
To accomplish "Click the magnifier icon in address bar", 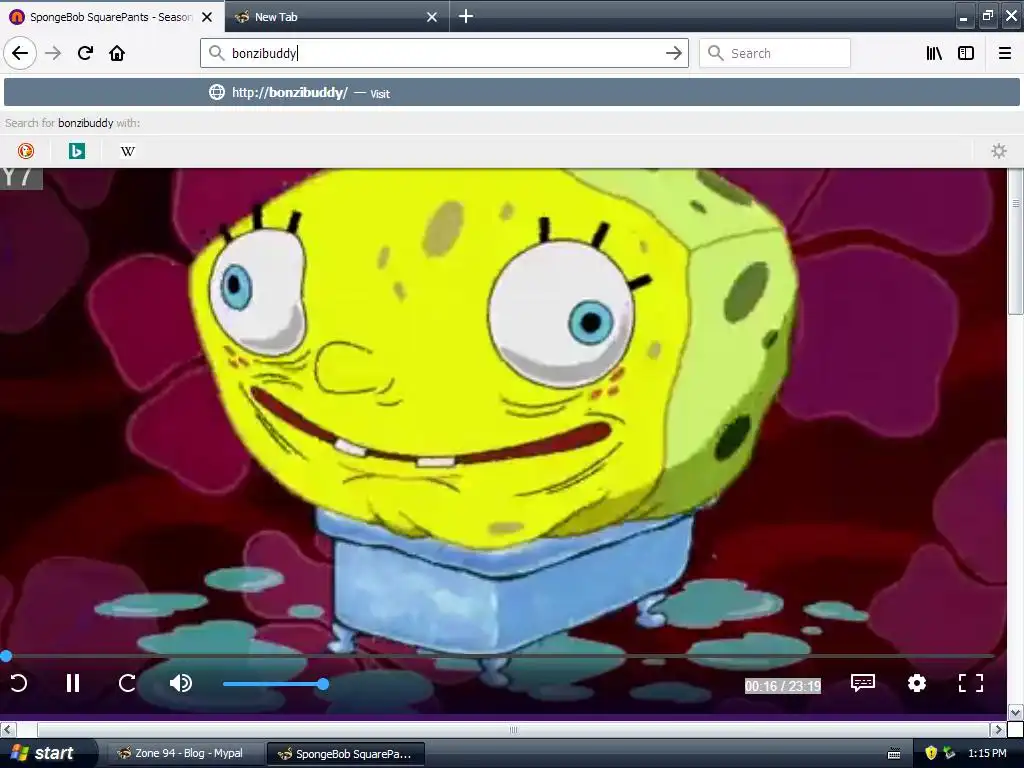I will click(216, 53).
